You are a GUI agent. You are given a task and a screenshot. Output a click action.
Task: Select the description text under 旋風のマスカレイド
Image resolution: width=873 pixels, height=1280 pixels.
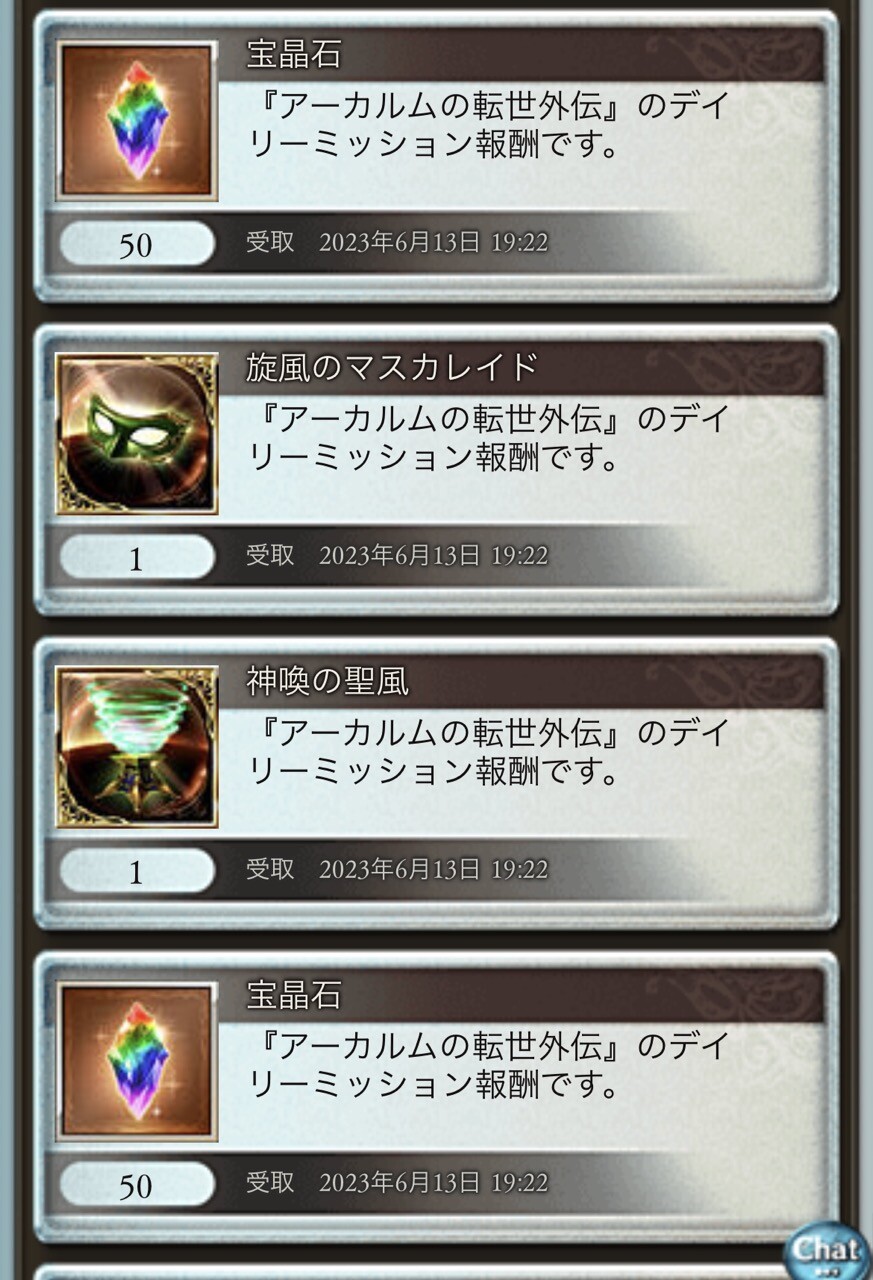point(489,439)
